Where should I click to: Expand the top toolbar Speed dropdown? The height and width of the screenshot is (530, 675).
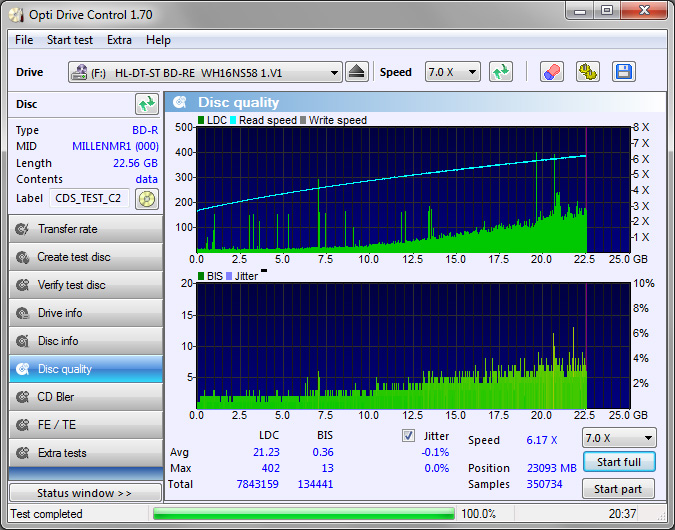coord(453,72)
